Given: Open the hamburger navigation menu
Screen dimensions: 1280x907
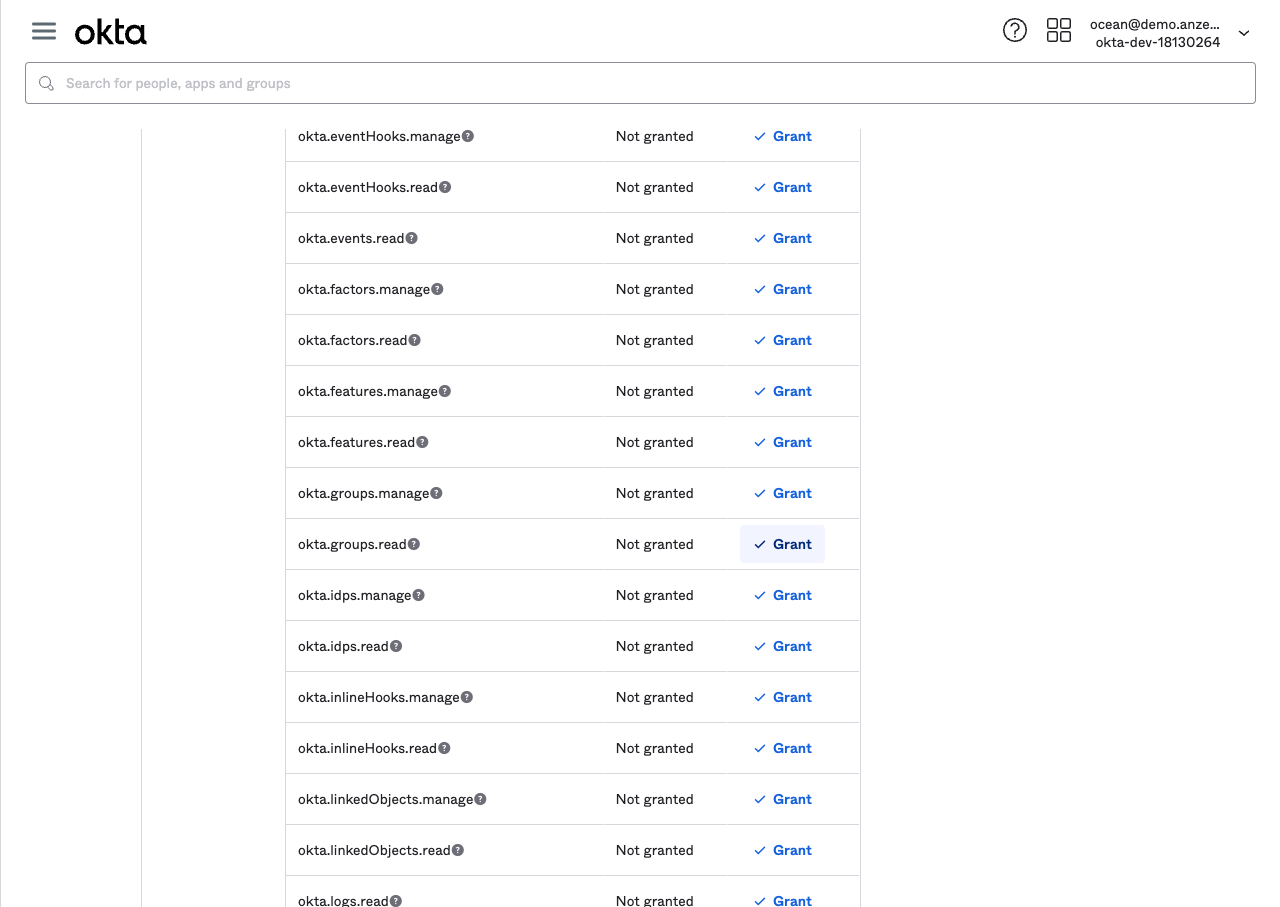Looking at the screenshot, I should 44,31.
